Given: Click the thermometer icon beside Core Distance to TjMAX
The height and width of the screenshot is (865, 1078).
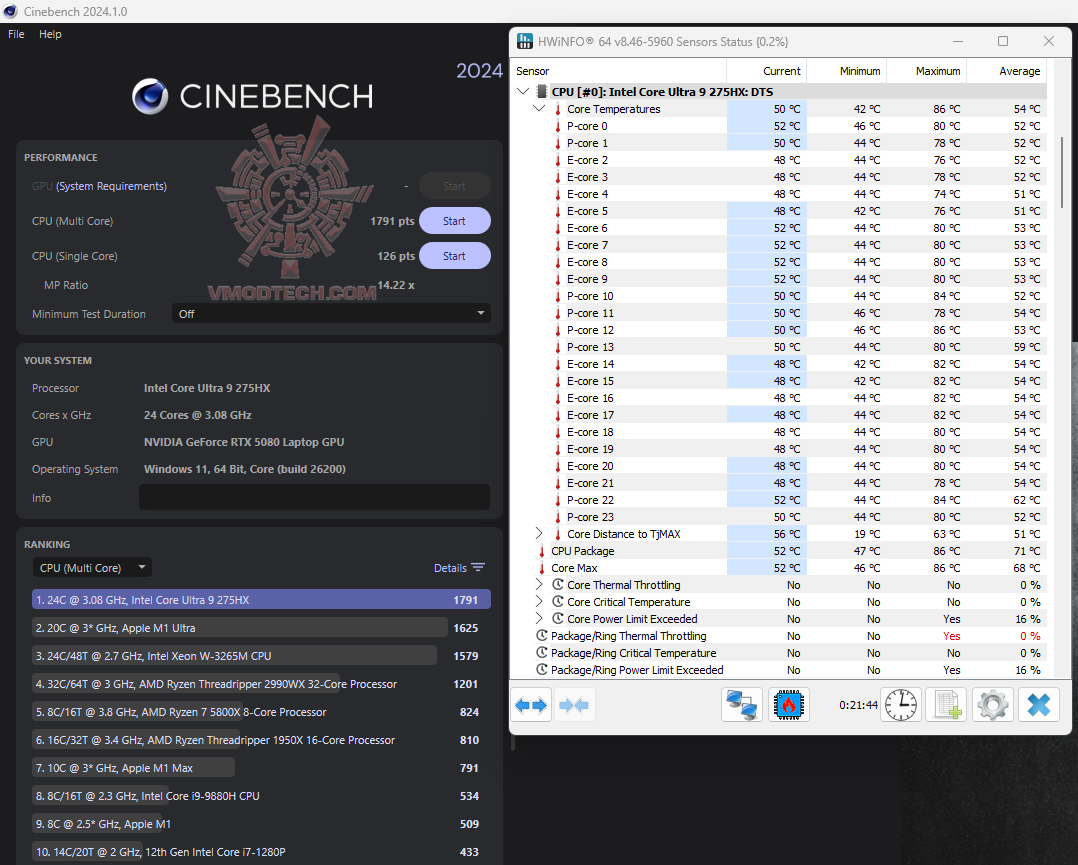Looking at the screenshot, I should 558,534.
